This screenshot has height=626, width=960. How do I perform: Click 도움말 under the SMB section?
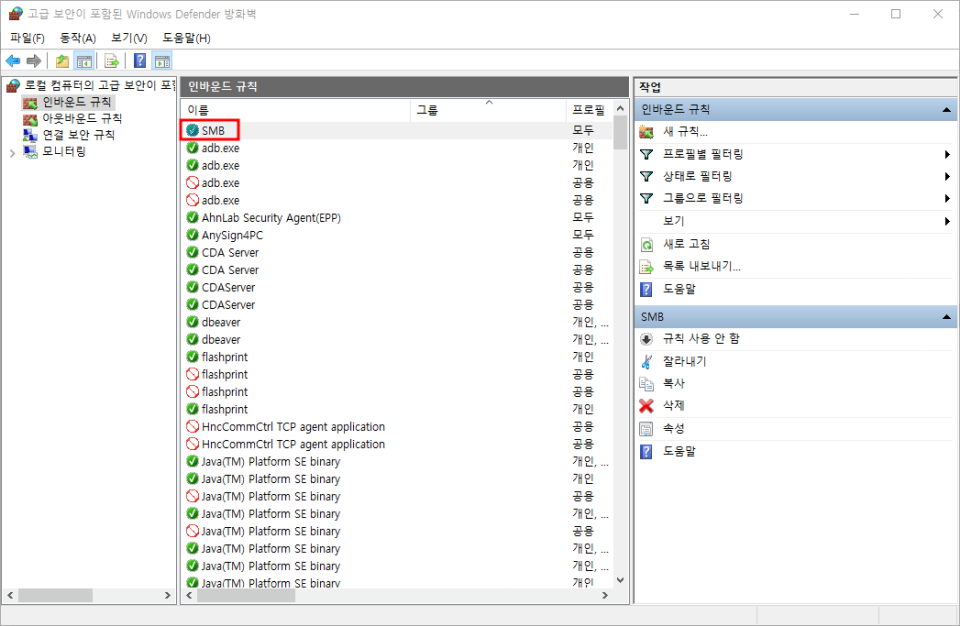[x=680, y=451]
